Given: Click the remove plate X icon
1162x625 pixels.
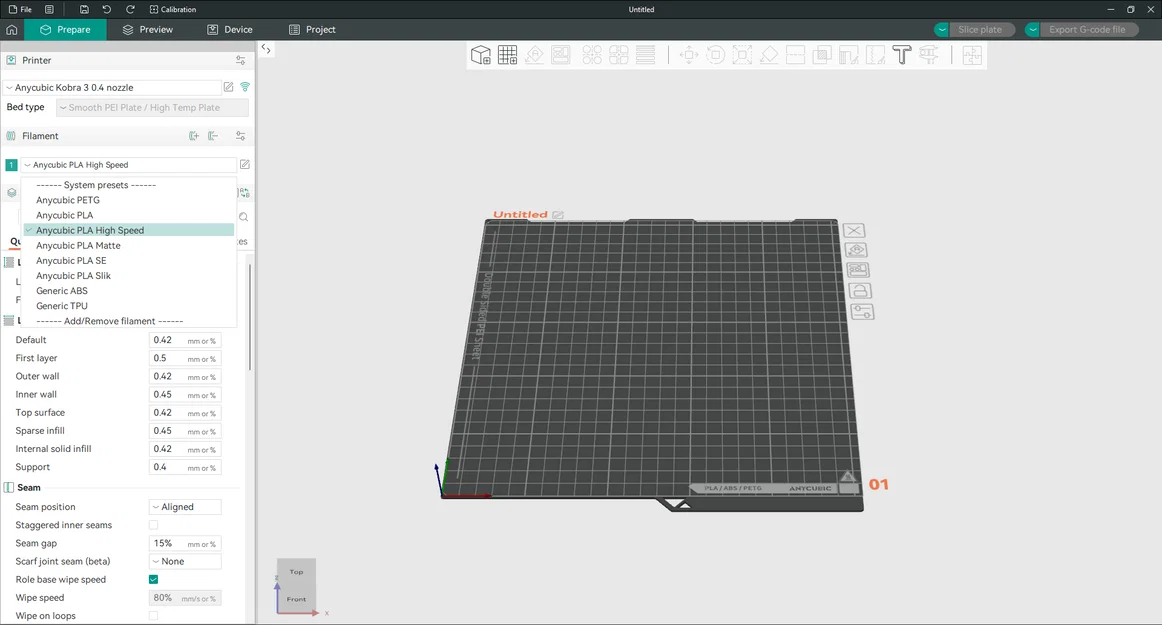Looking at the screenshot, I should 854,231.
